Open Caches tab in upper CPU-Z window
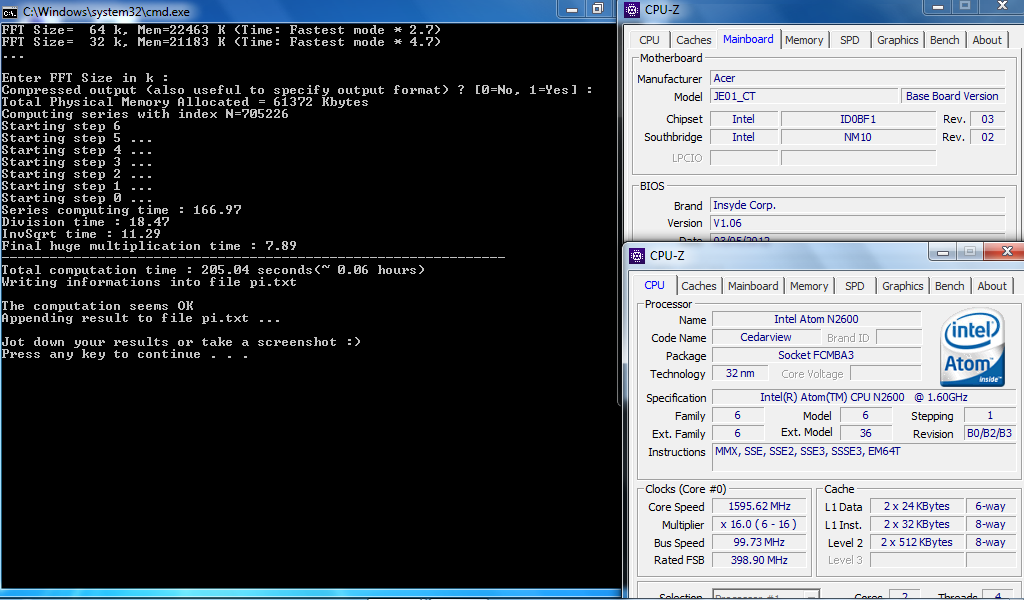The height and width of the screenshot is (600, 1024). click(x=694, y=40)
